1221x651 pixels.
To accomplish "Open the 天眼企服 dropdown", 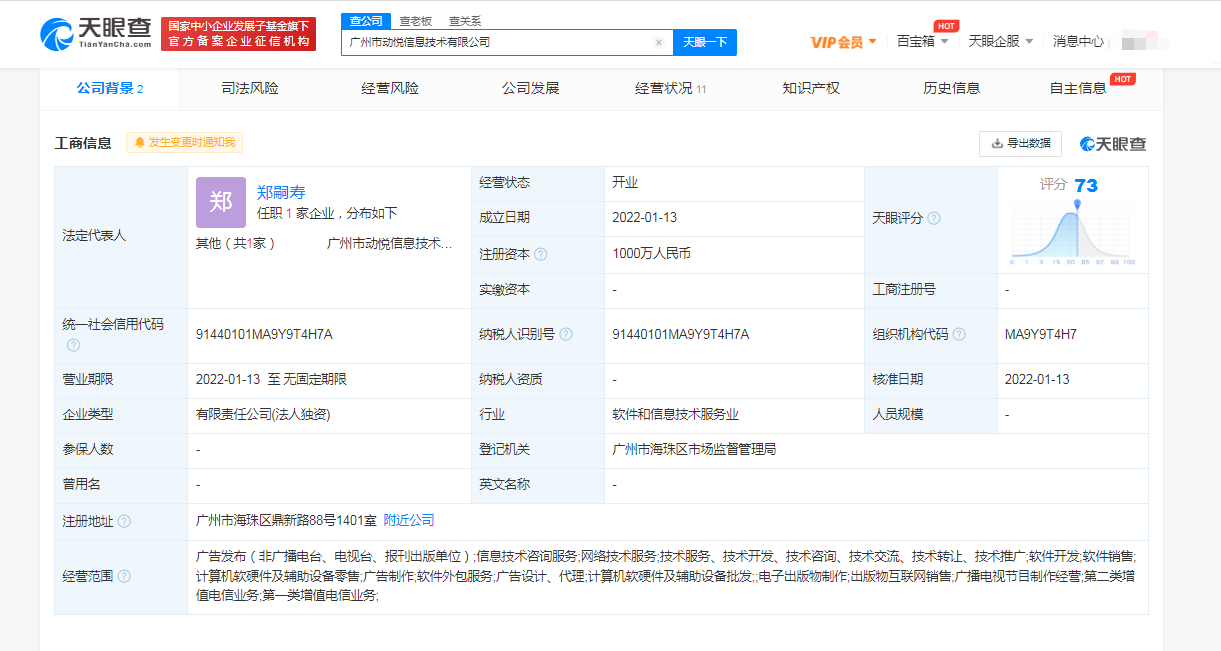I will 994,42.
